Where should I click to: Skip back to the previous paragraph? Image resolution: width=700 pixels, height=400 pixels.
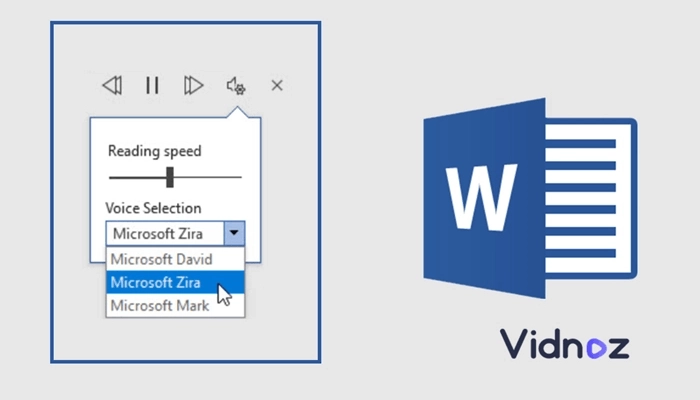point(112,85)
